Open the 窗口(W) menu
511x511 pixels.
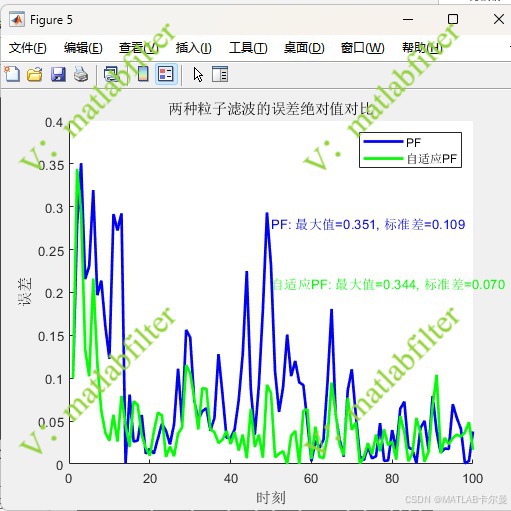coord(363,48)
